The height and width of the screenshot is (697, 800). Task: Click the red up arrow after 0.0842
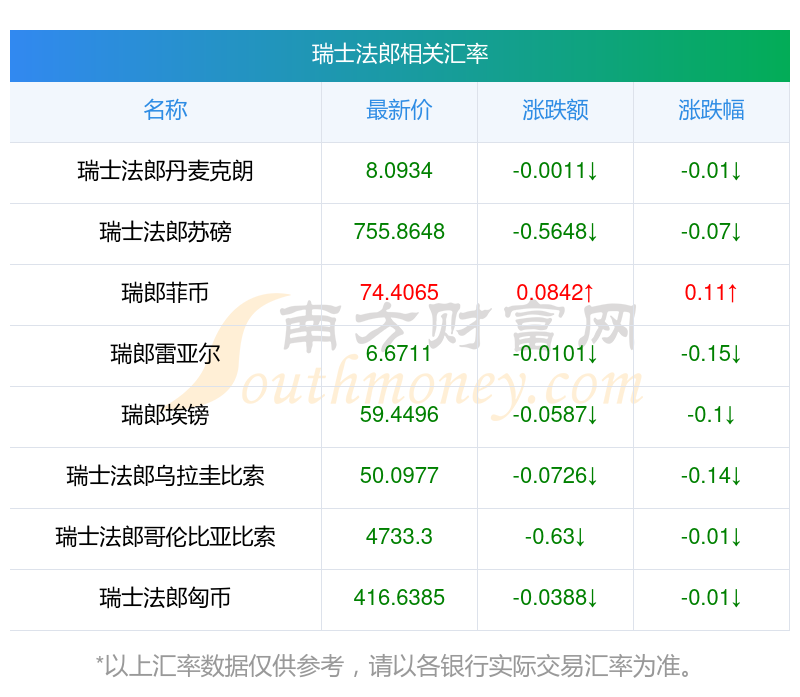590,293
